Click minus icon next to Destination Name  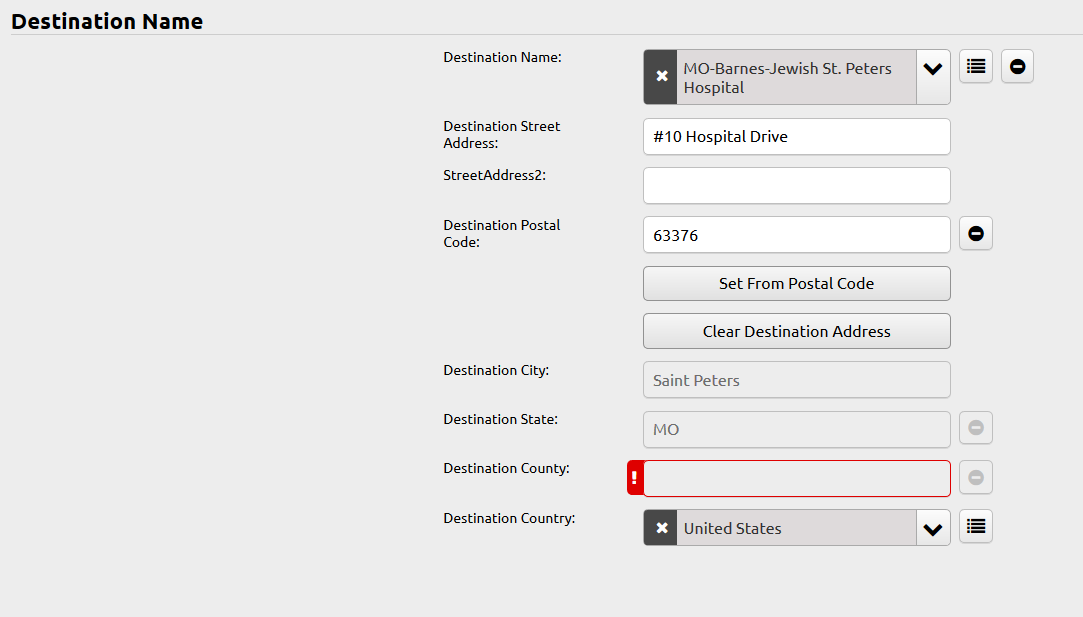[x=1017, y=66]
